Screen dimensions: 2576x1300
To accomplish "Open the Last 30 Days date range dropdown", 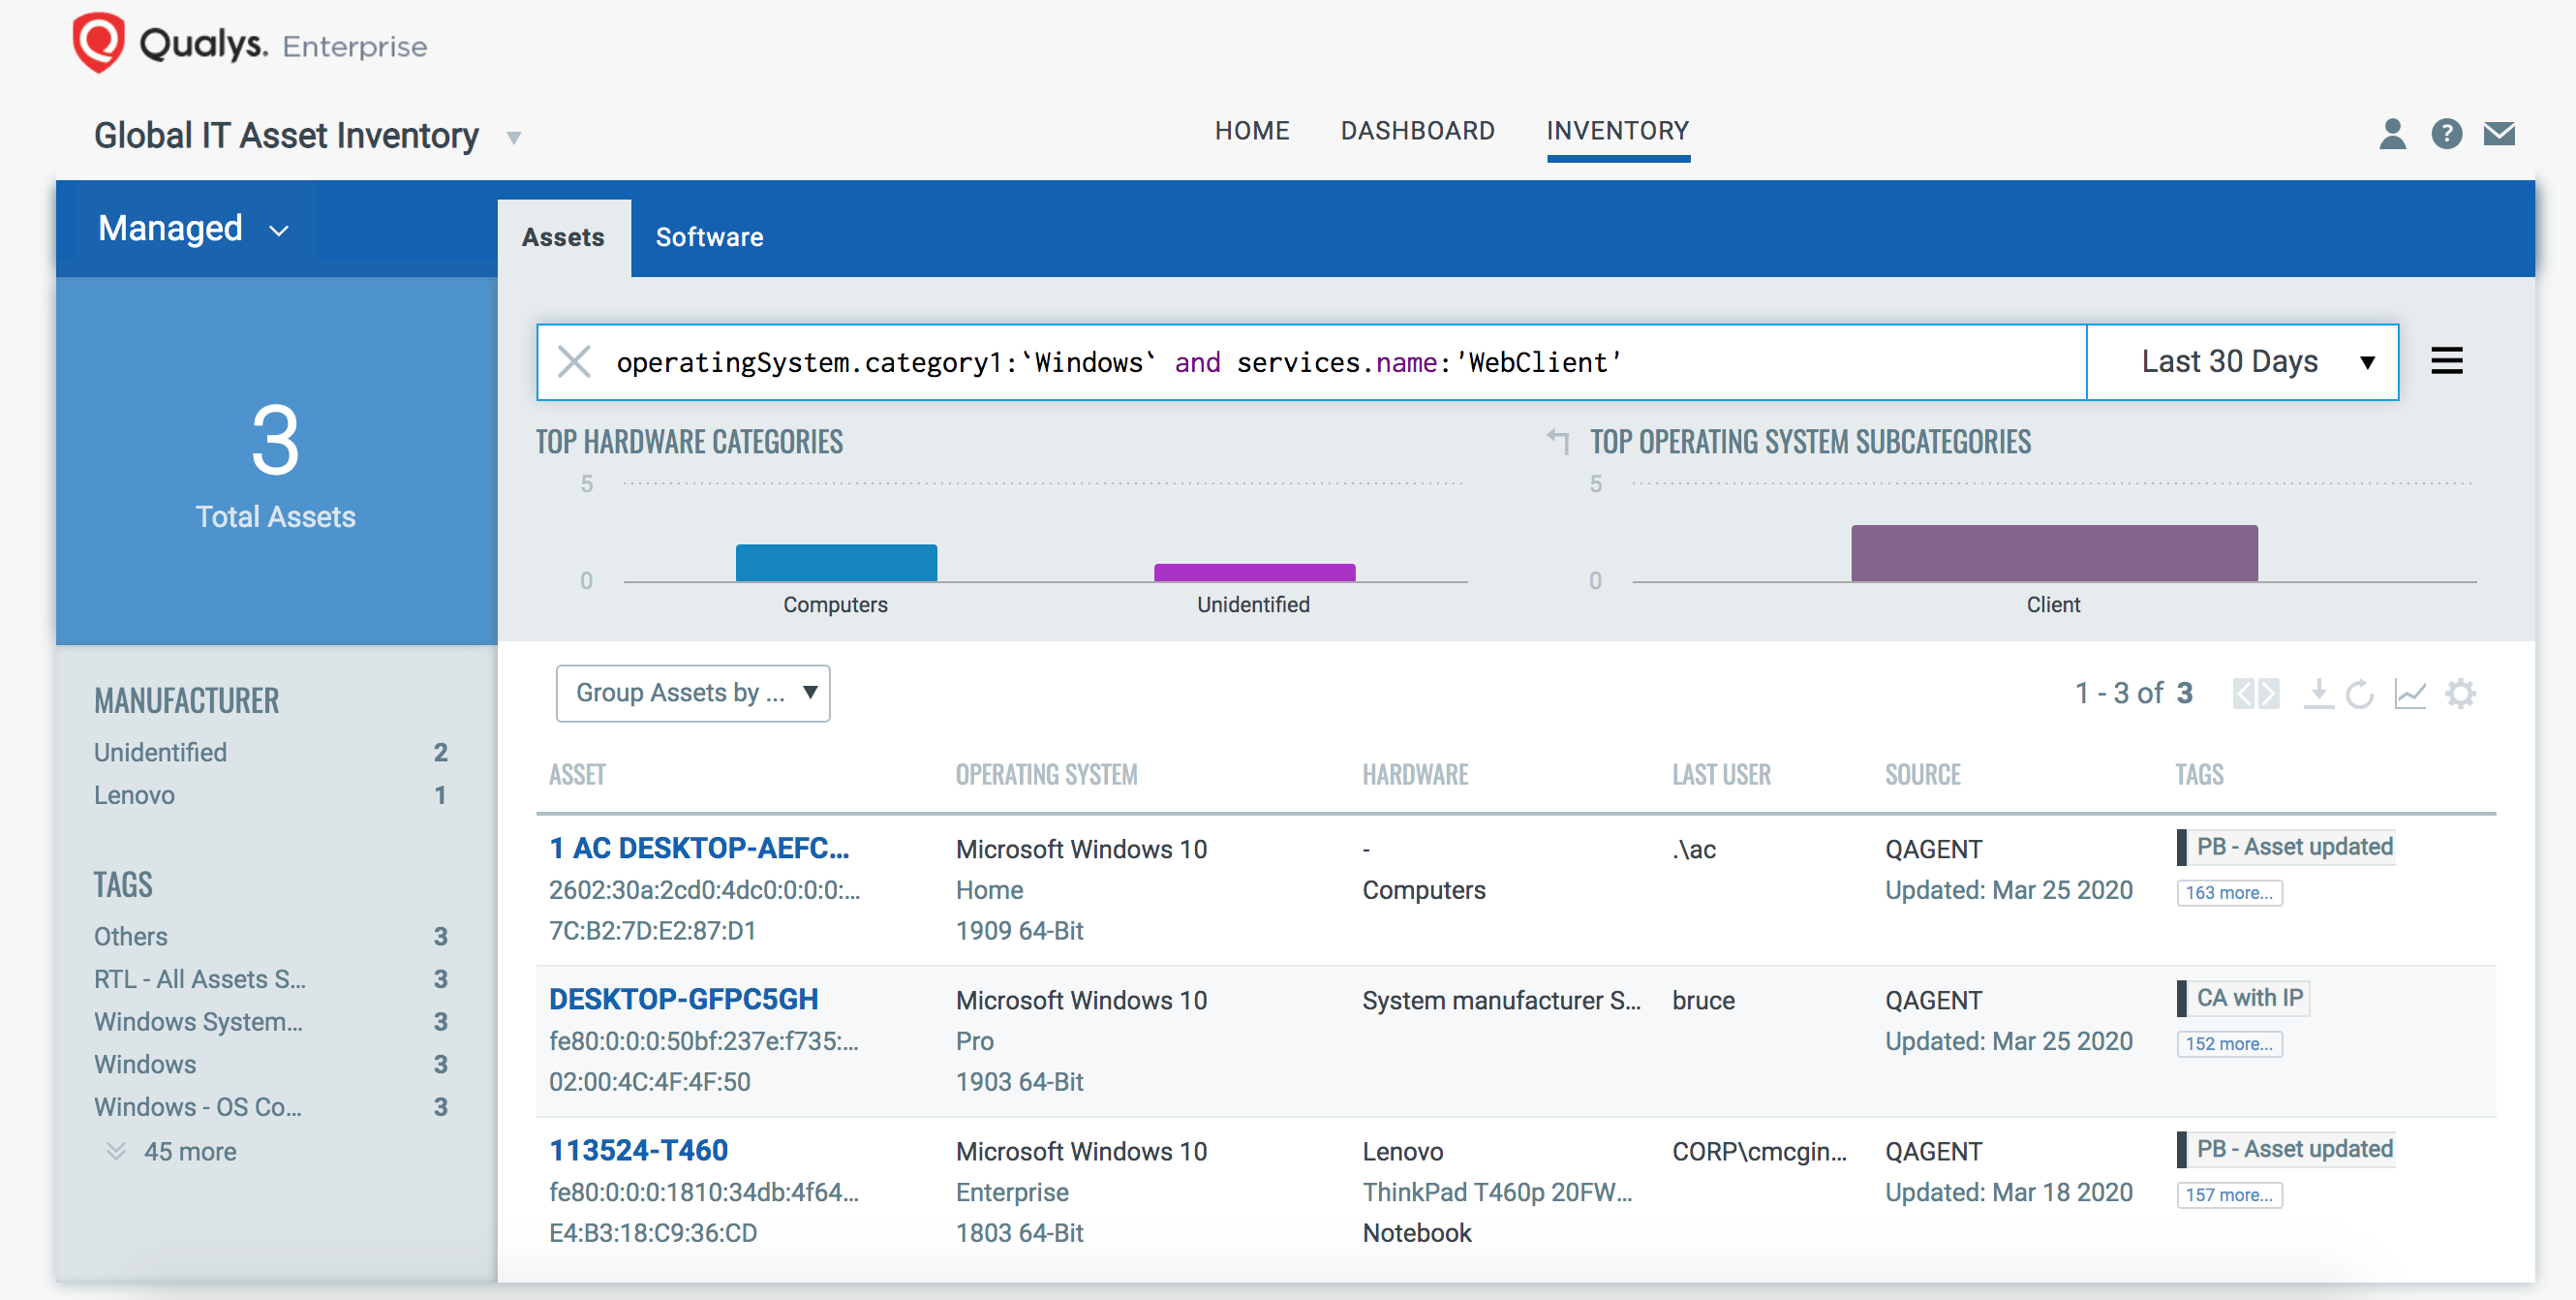I will click(x=2241, y=362).
